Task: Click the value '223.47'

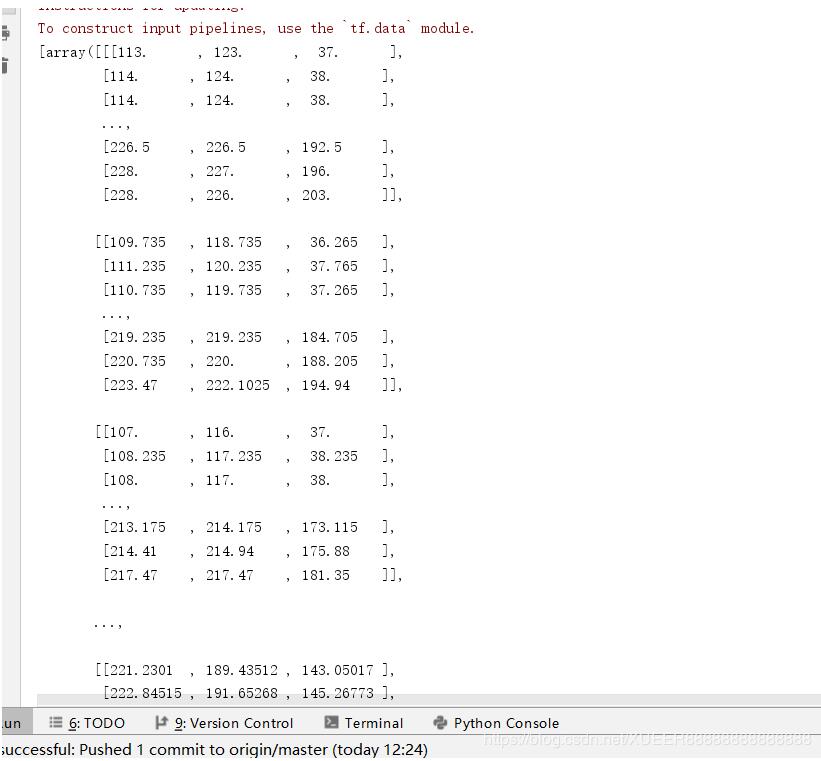Action: tap(134, 385)
